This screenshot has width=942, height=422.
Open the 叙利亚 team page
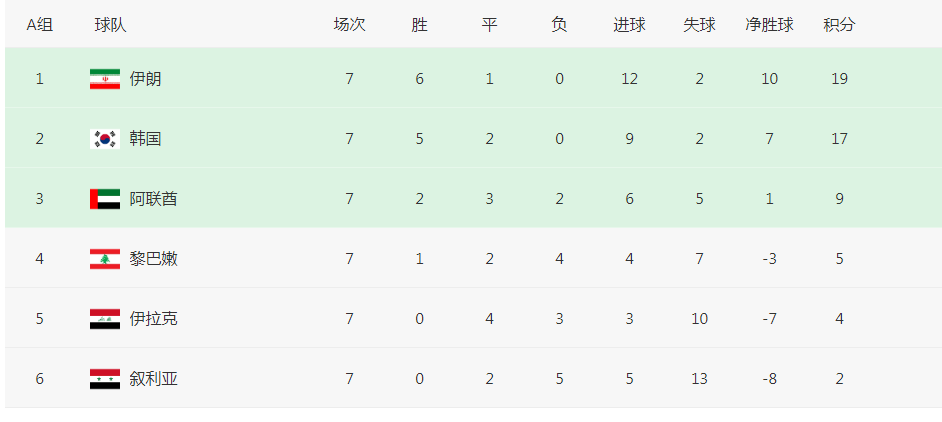pyautogui.click(x=153, y=379)
